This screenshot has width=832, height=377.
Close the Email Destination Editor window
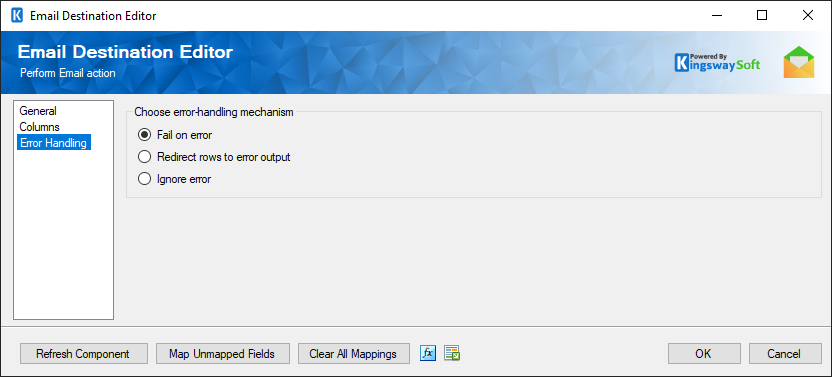(x=808, y=15)
